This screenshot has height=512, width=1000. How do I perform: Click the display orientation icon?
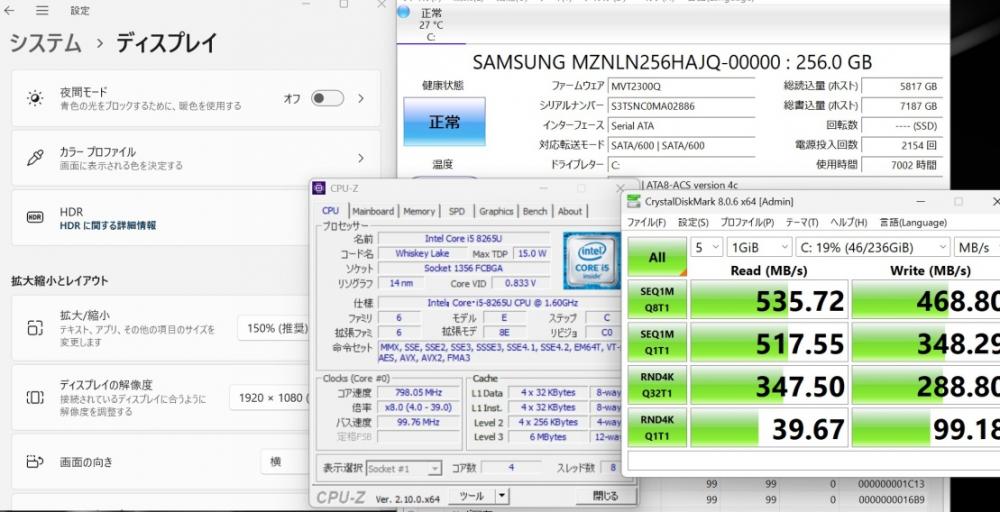click(34, 462)
